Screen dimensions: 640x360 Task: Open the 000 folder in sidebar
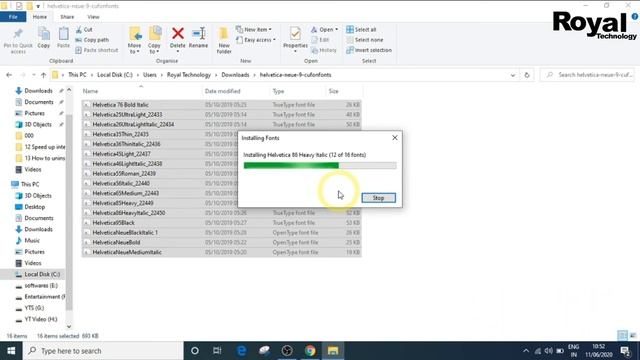pyautogui.click(x=29, y=136)
